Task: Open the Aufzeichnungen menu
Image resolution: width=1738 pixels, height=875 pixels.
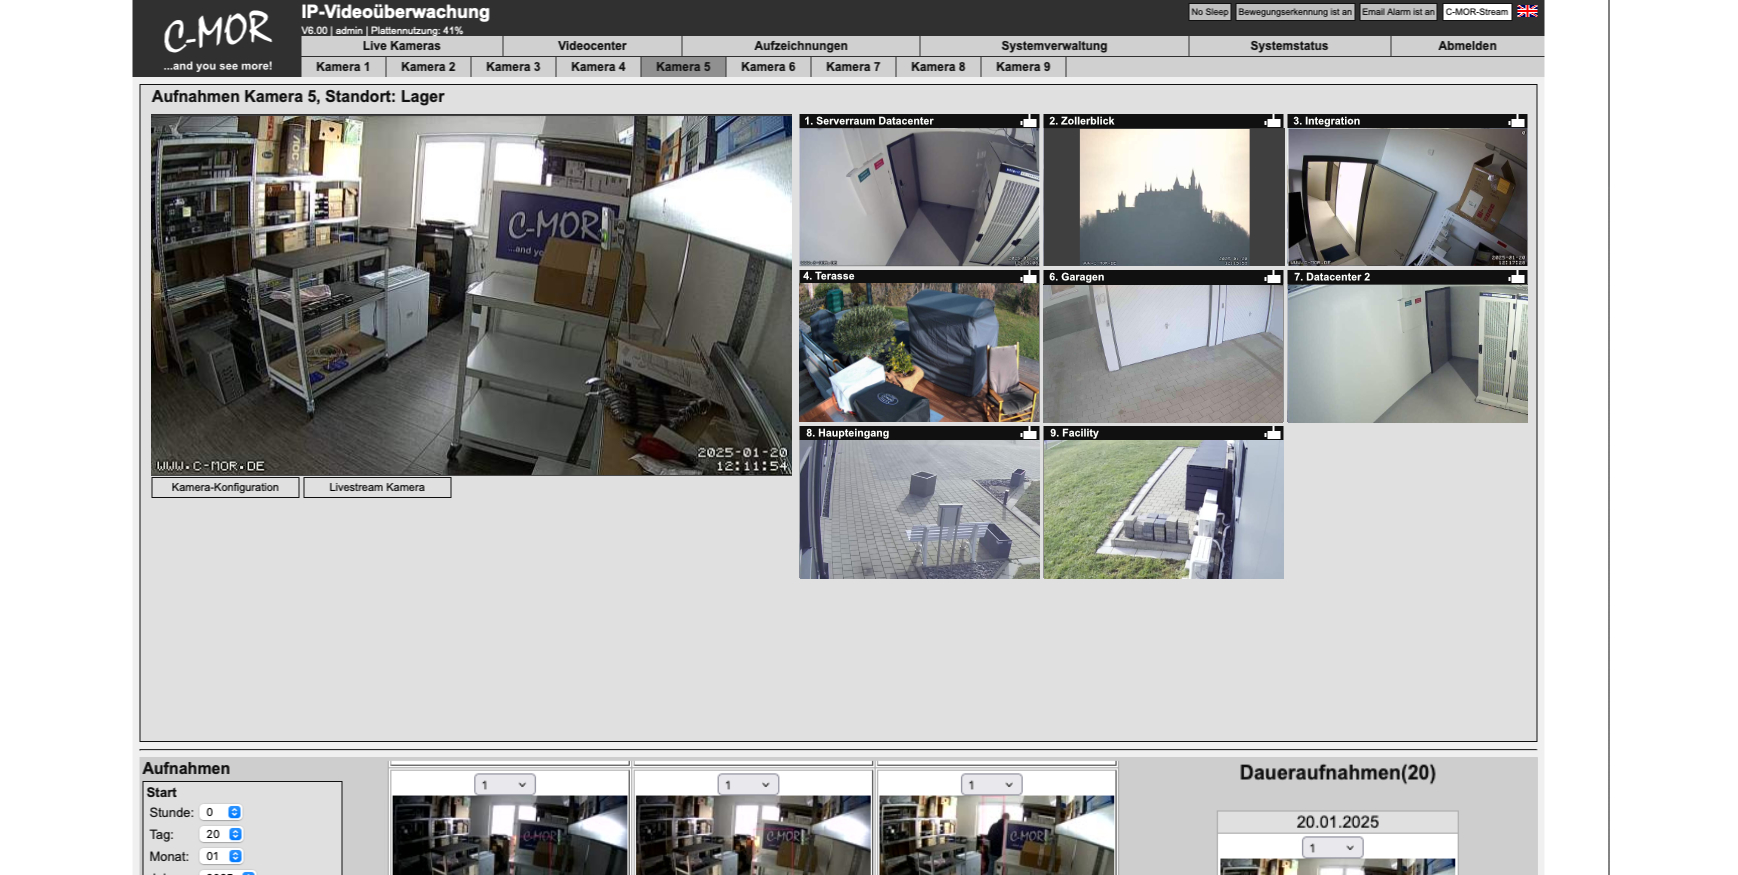Action: [801, 46]
